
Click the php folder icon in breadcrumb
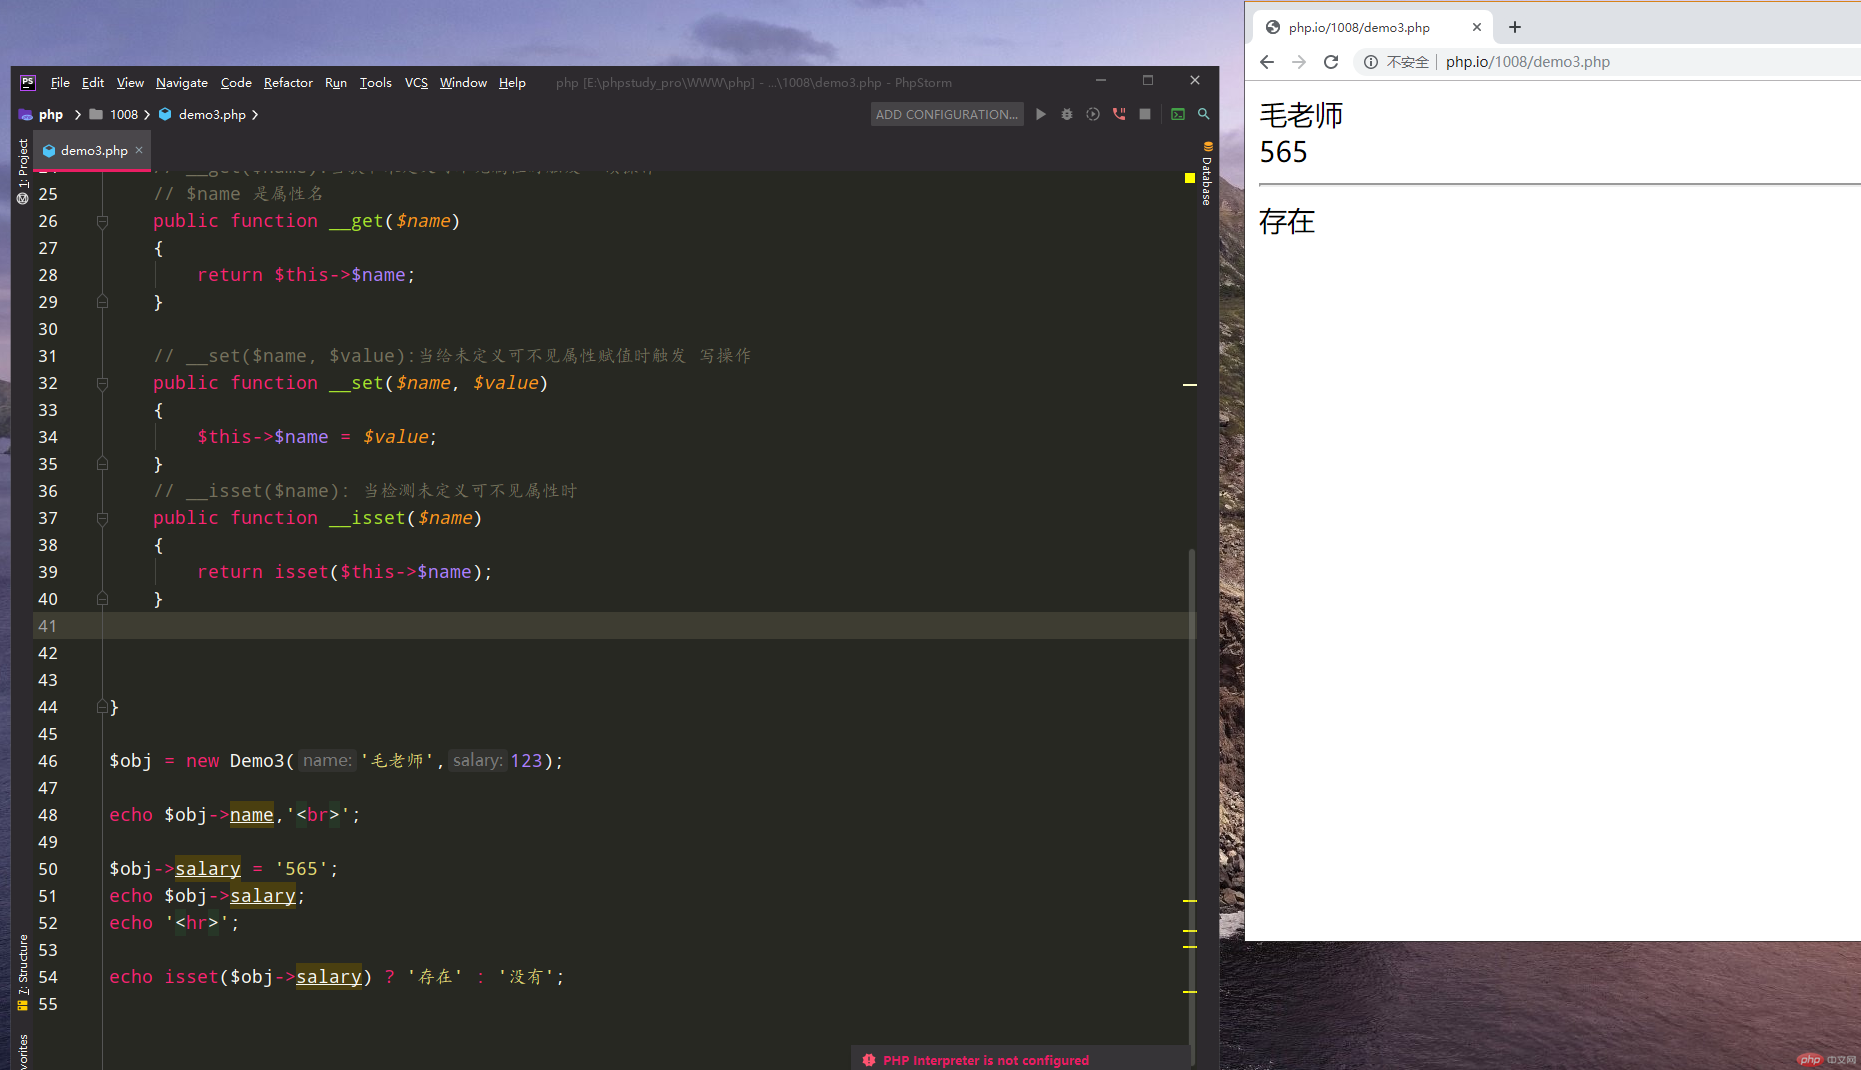tap(26, 114)
